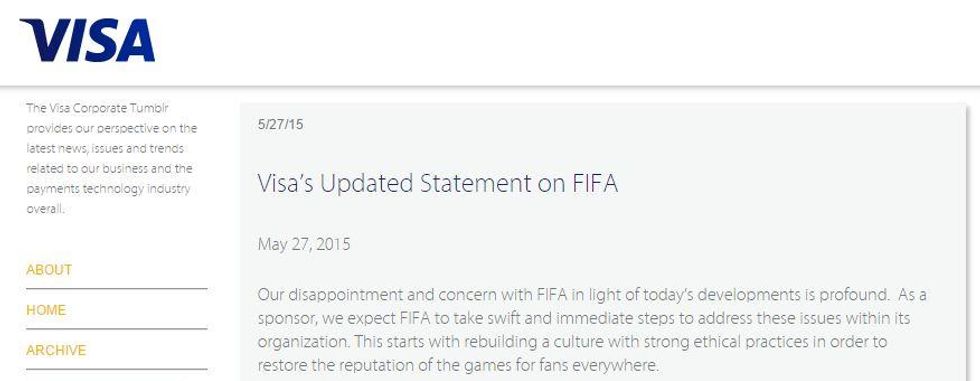The height and width of the screenshot is (381, 980).
Task: Click "latest news, issues and trends" sidebar line
Action: 105,149
